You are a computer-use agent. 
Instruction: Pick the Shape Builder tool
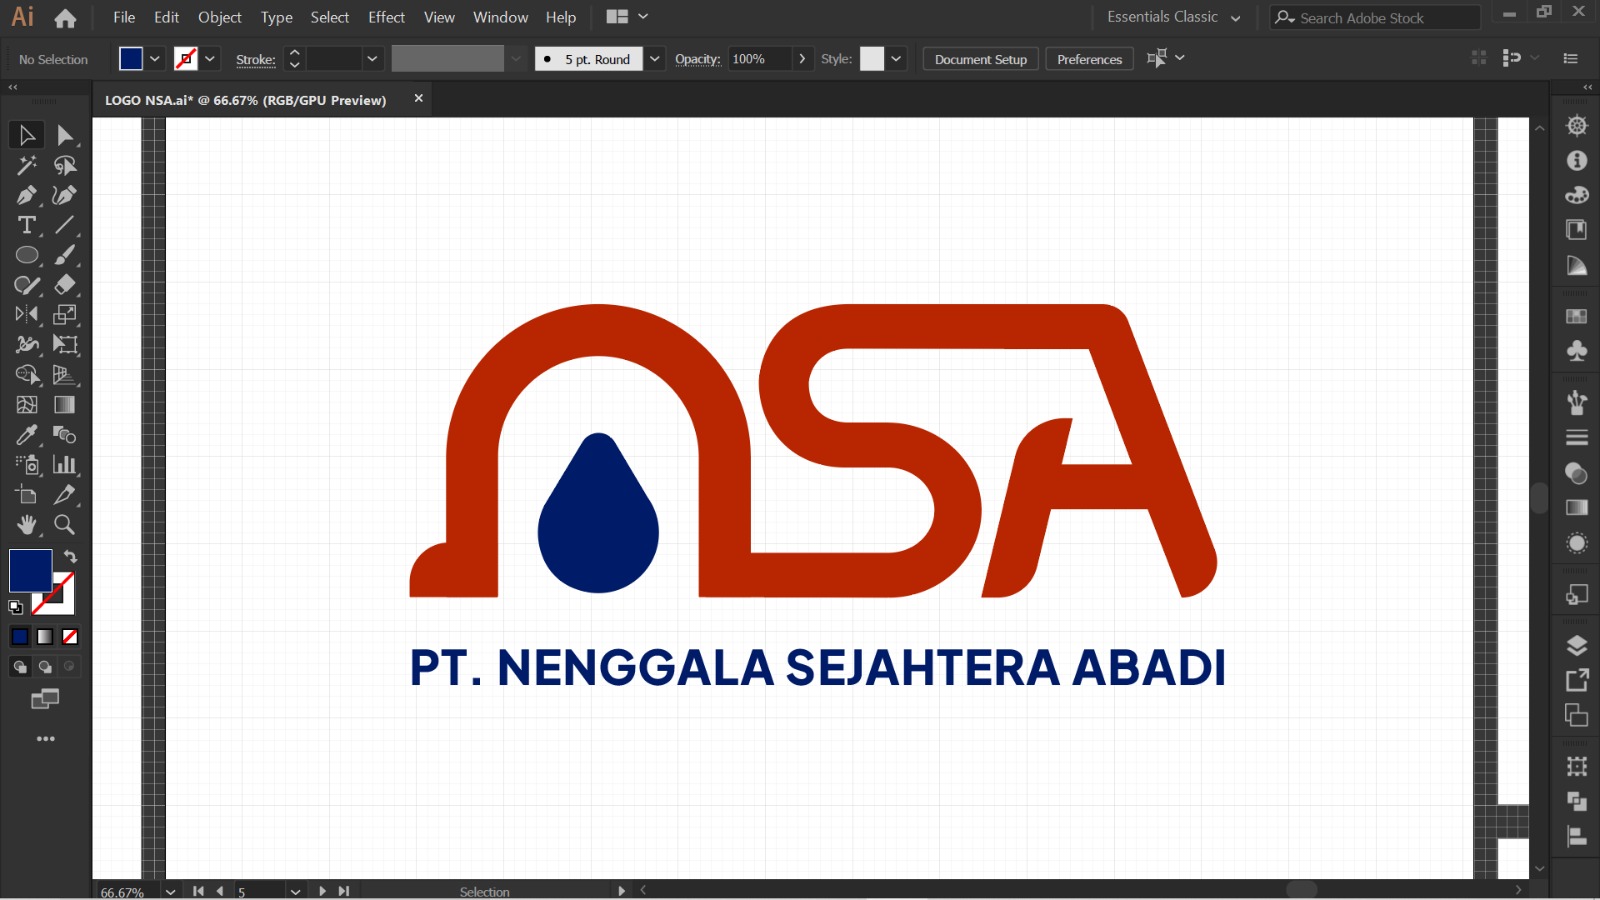27,375
